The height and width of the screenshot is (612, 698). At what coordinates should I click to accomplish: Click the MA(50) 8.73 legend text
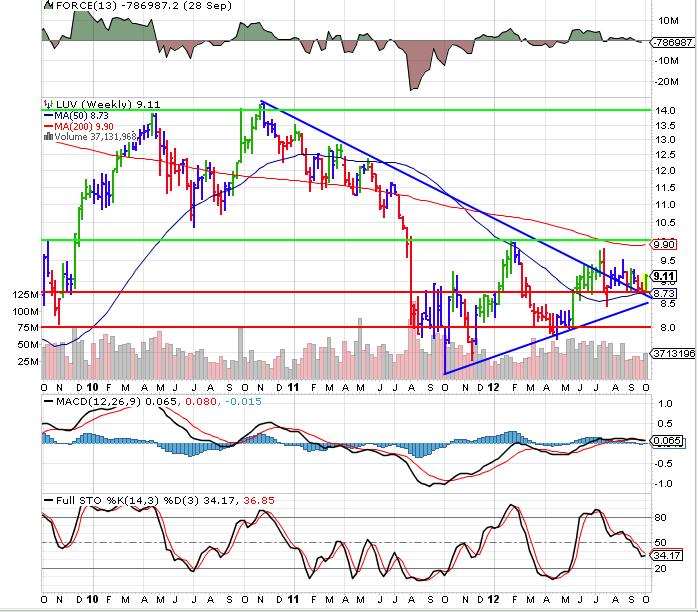(81, 115)
